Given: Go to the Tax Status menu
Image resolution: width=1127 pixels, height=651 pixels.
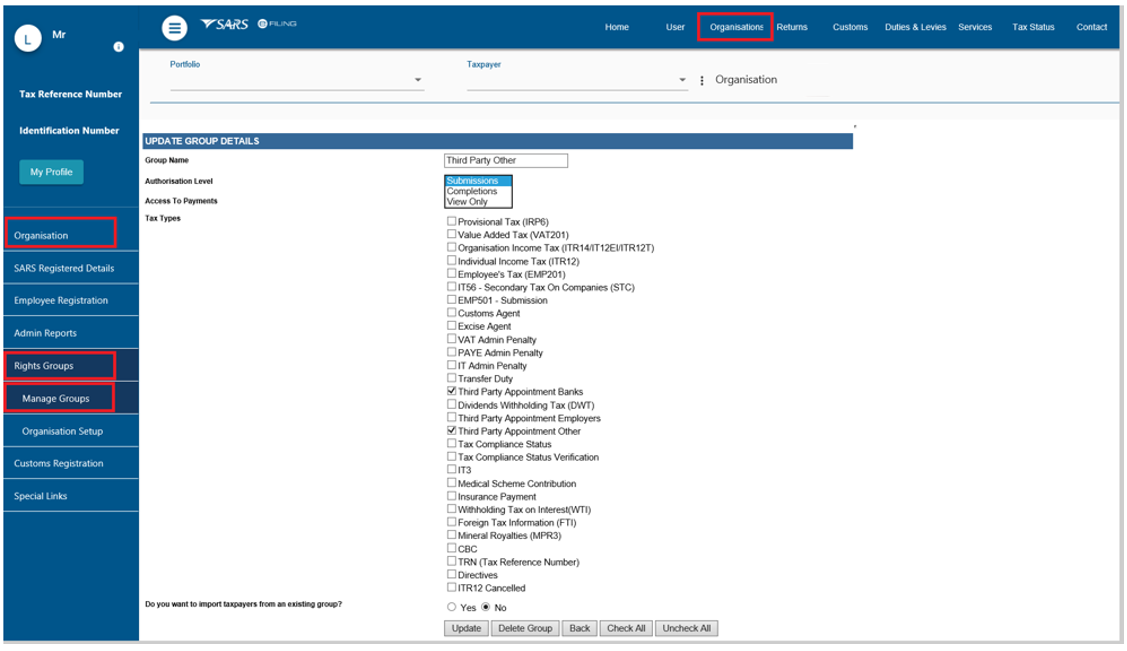Looking at the screenshot, I should click(x=1033, y=27).
